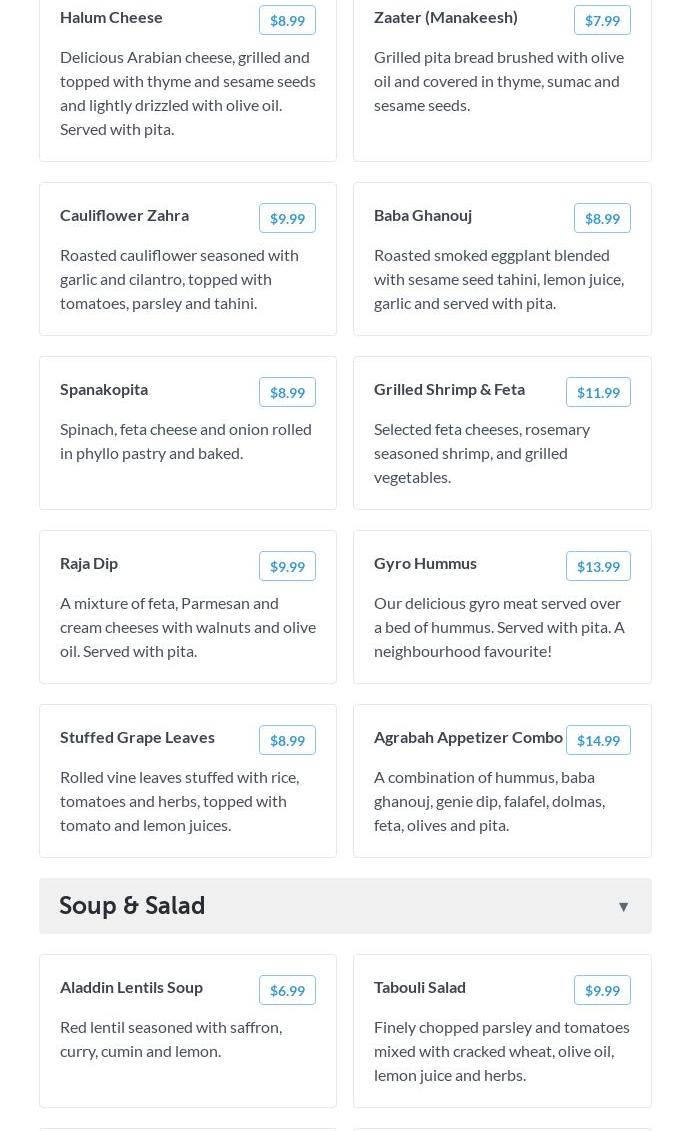The image size is (690, 1131).
Task: Collapse the Soup & Salad section arrow
Action: click(x=623, y=907)
